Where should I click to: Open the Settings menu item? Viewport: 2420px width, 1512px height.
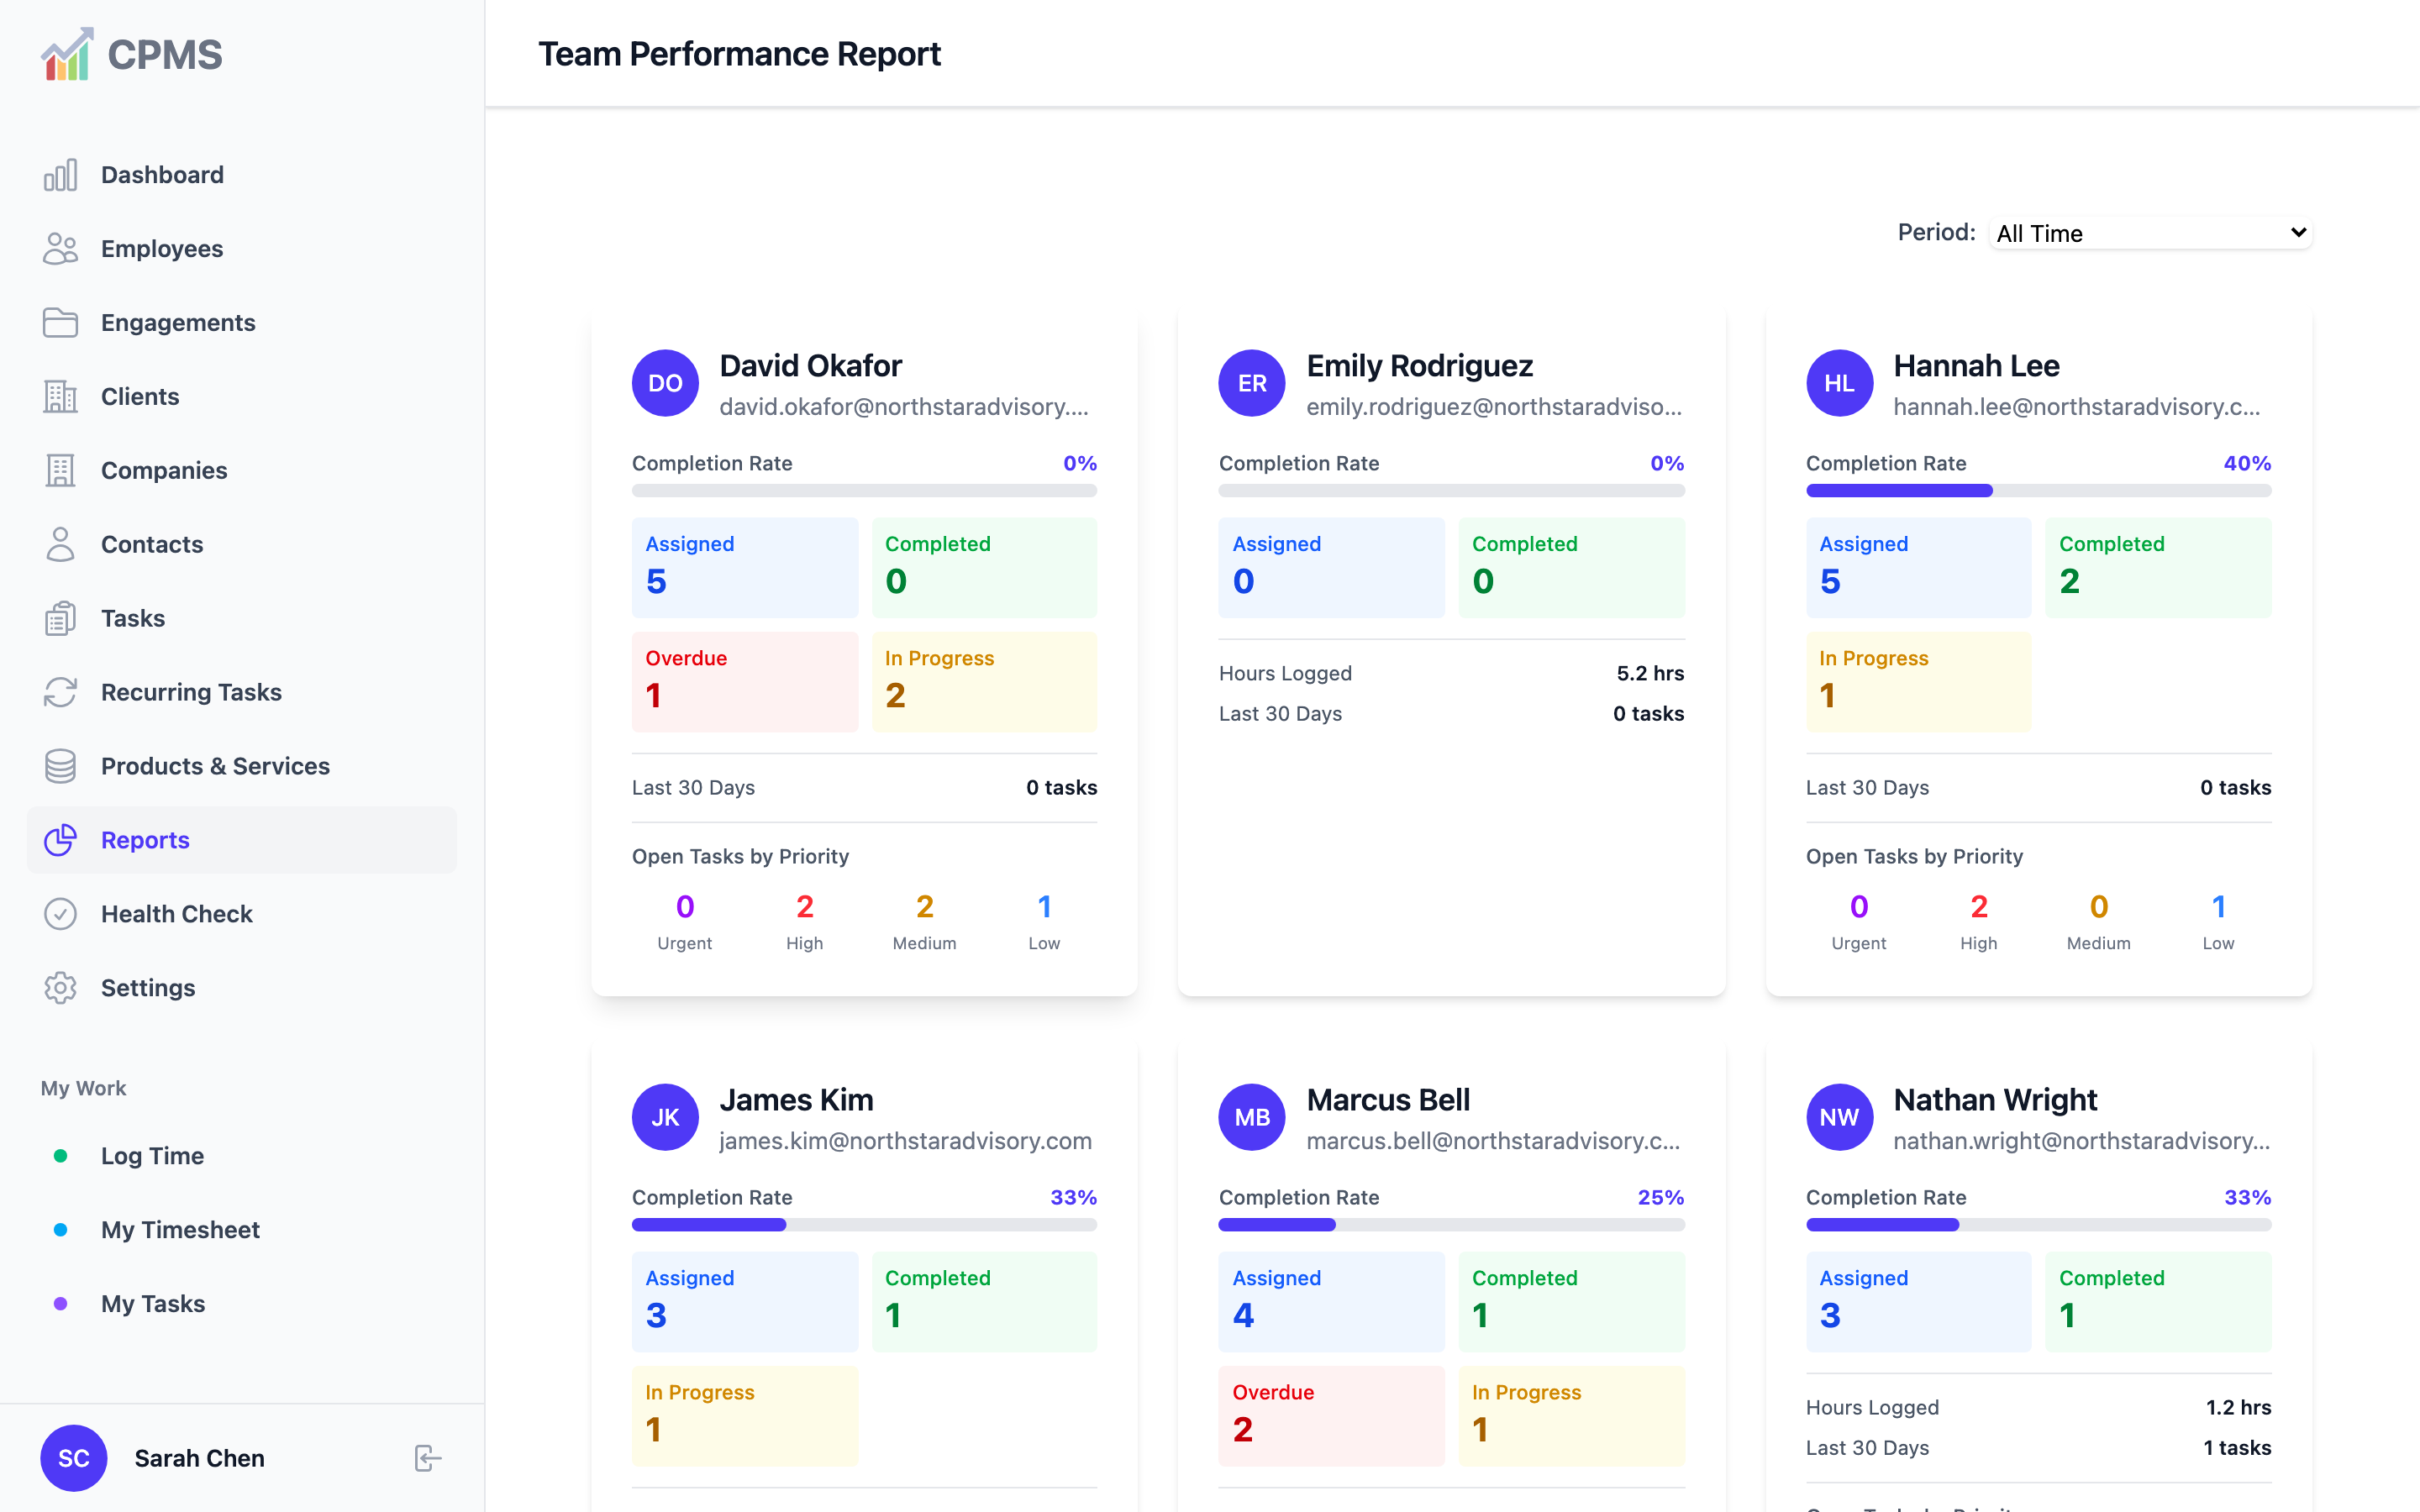241,989
